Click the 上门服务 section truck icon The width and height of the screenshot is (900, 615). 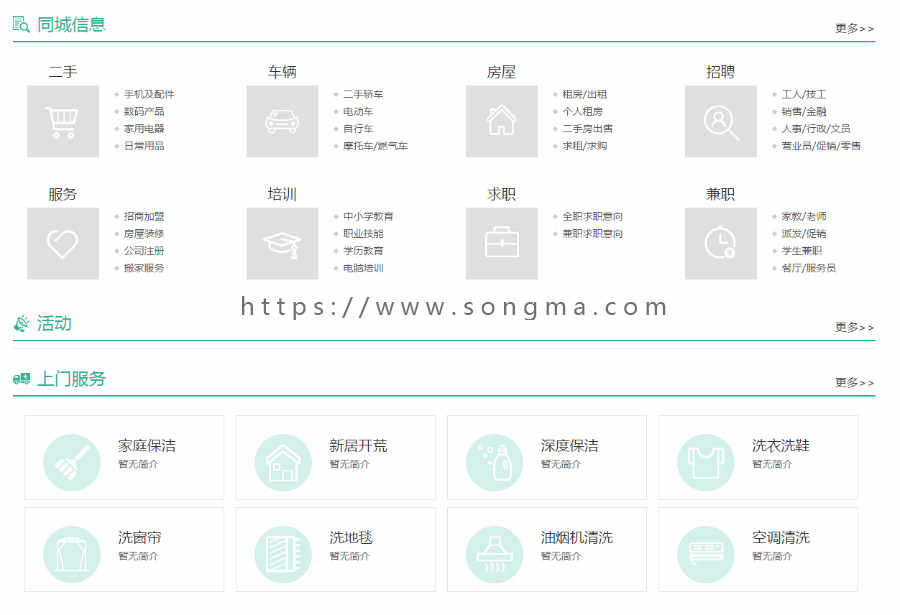[21, 378]
